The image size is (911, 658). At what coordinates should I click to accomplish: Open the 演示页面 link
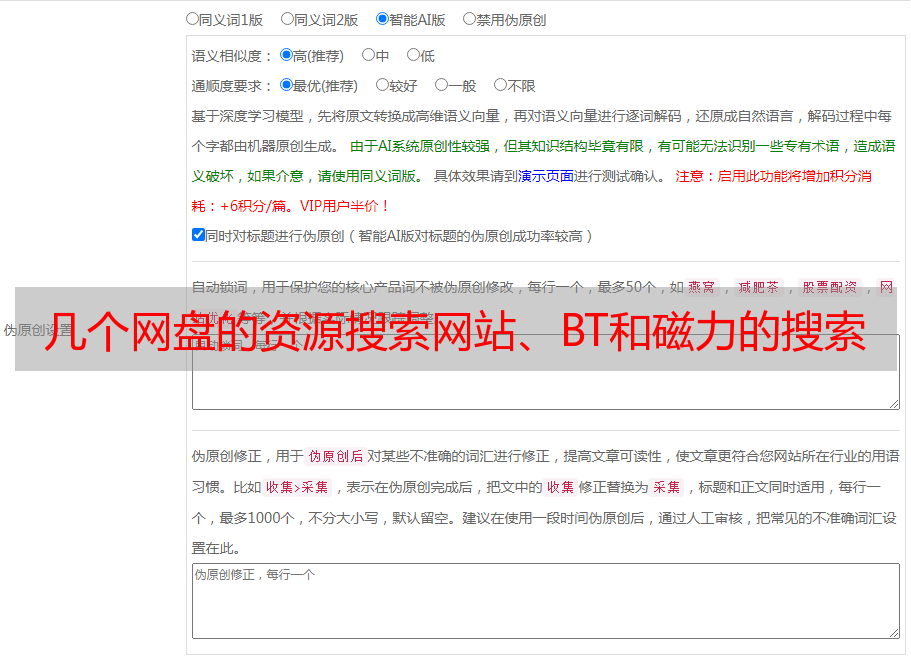pos(546,176)
